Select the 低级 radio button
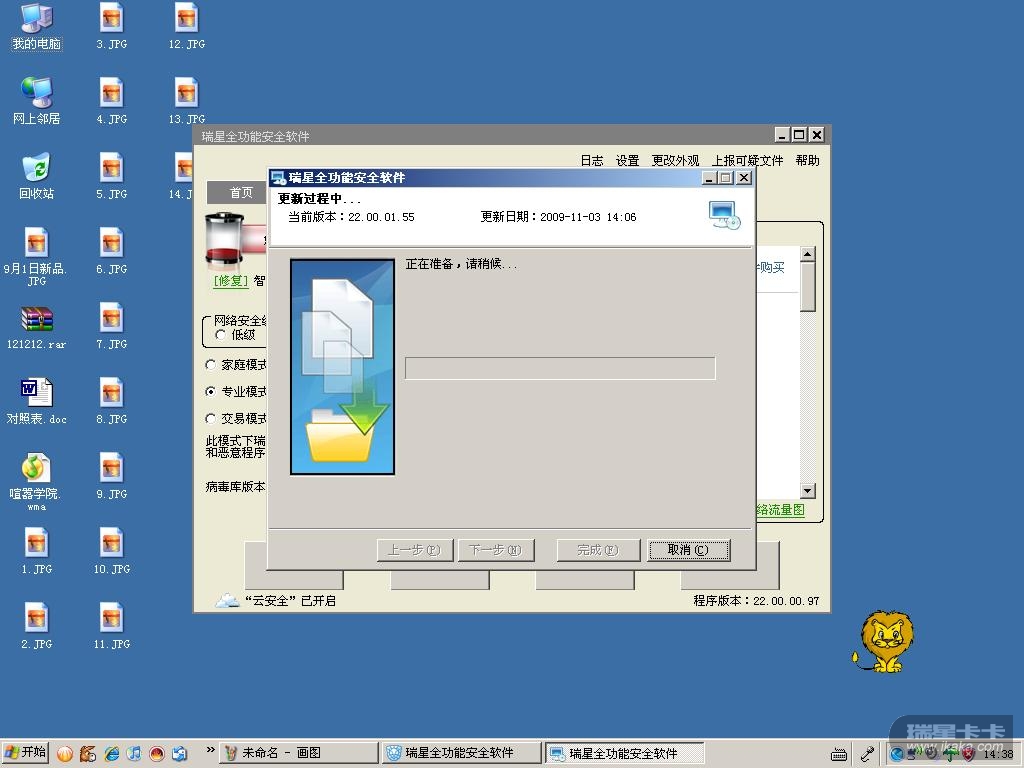The height and width of the screenshot is (768, 1024). (221, 335)
